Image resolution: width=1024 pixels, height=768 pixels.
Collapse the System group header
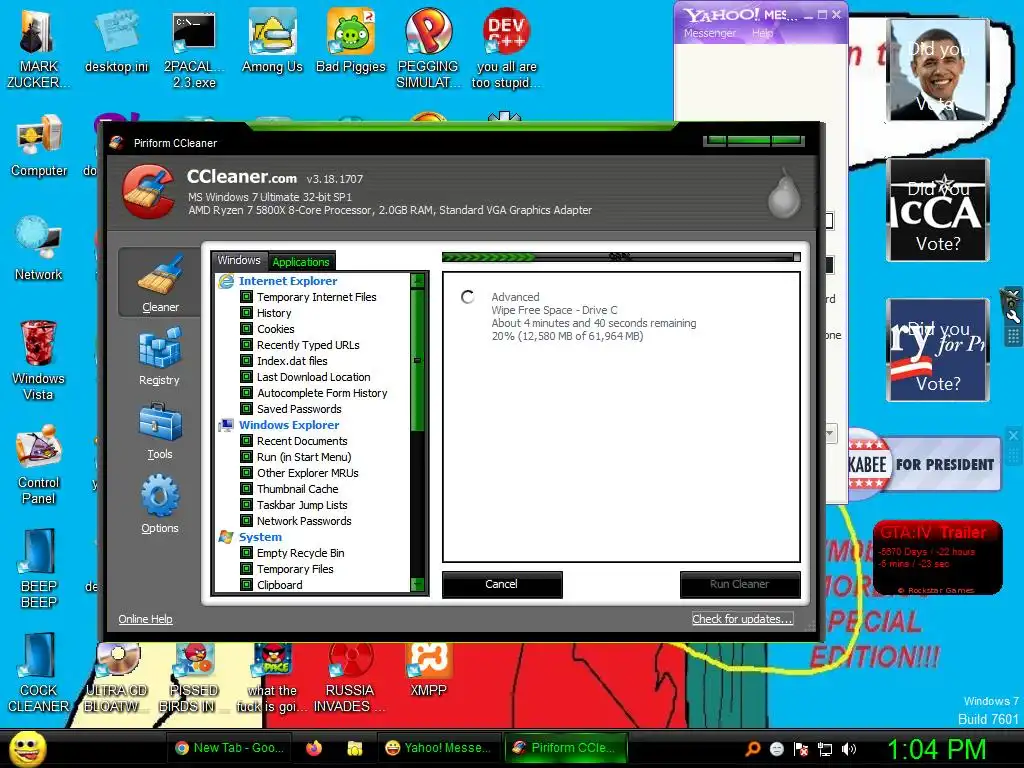coord(260,537)
